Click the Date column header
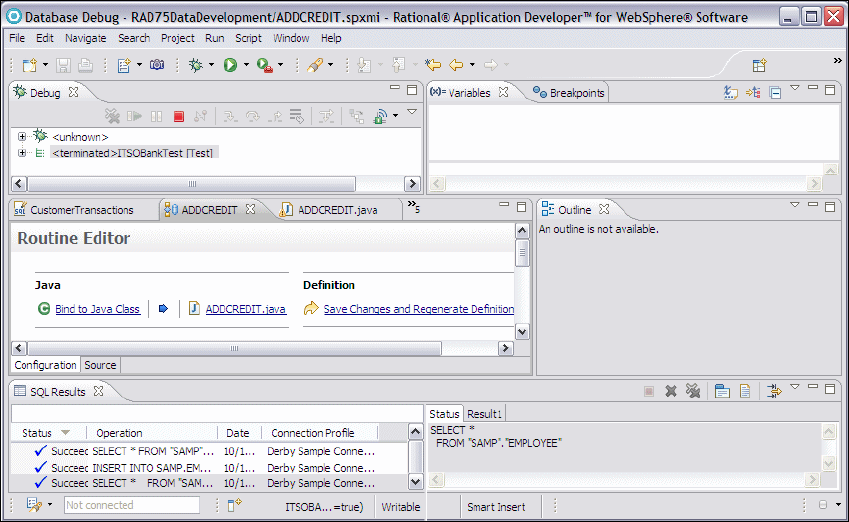 [238, 433]
